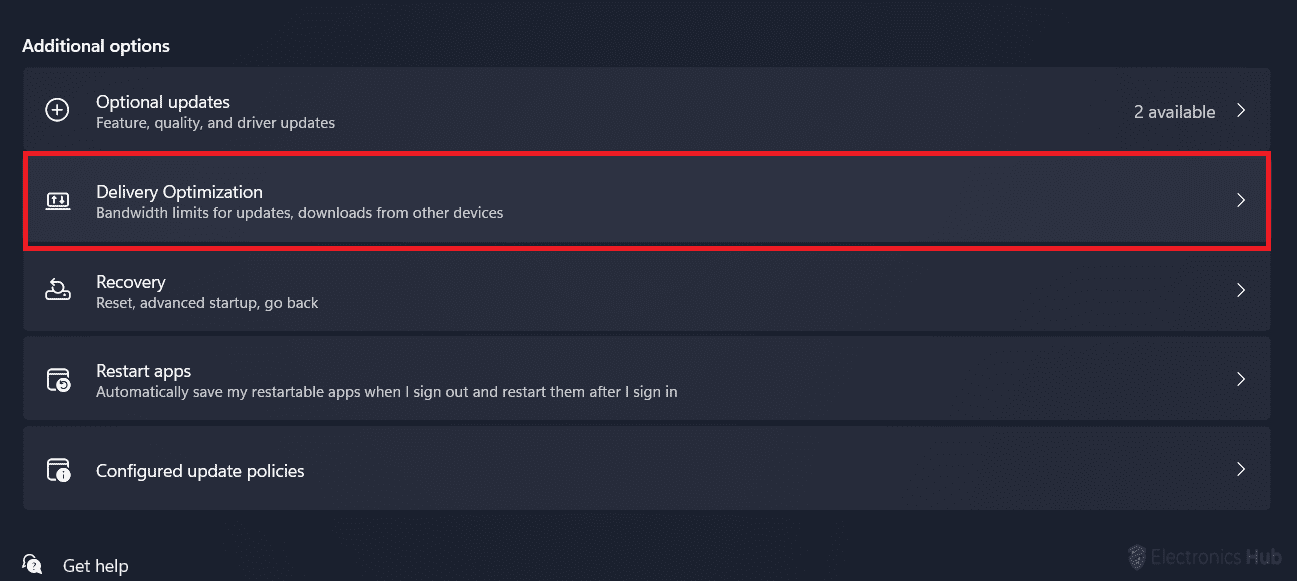Select the Restart apps option
This screenshot has height=581, width=1297.
(x=143, y=371)
